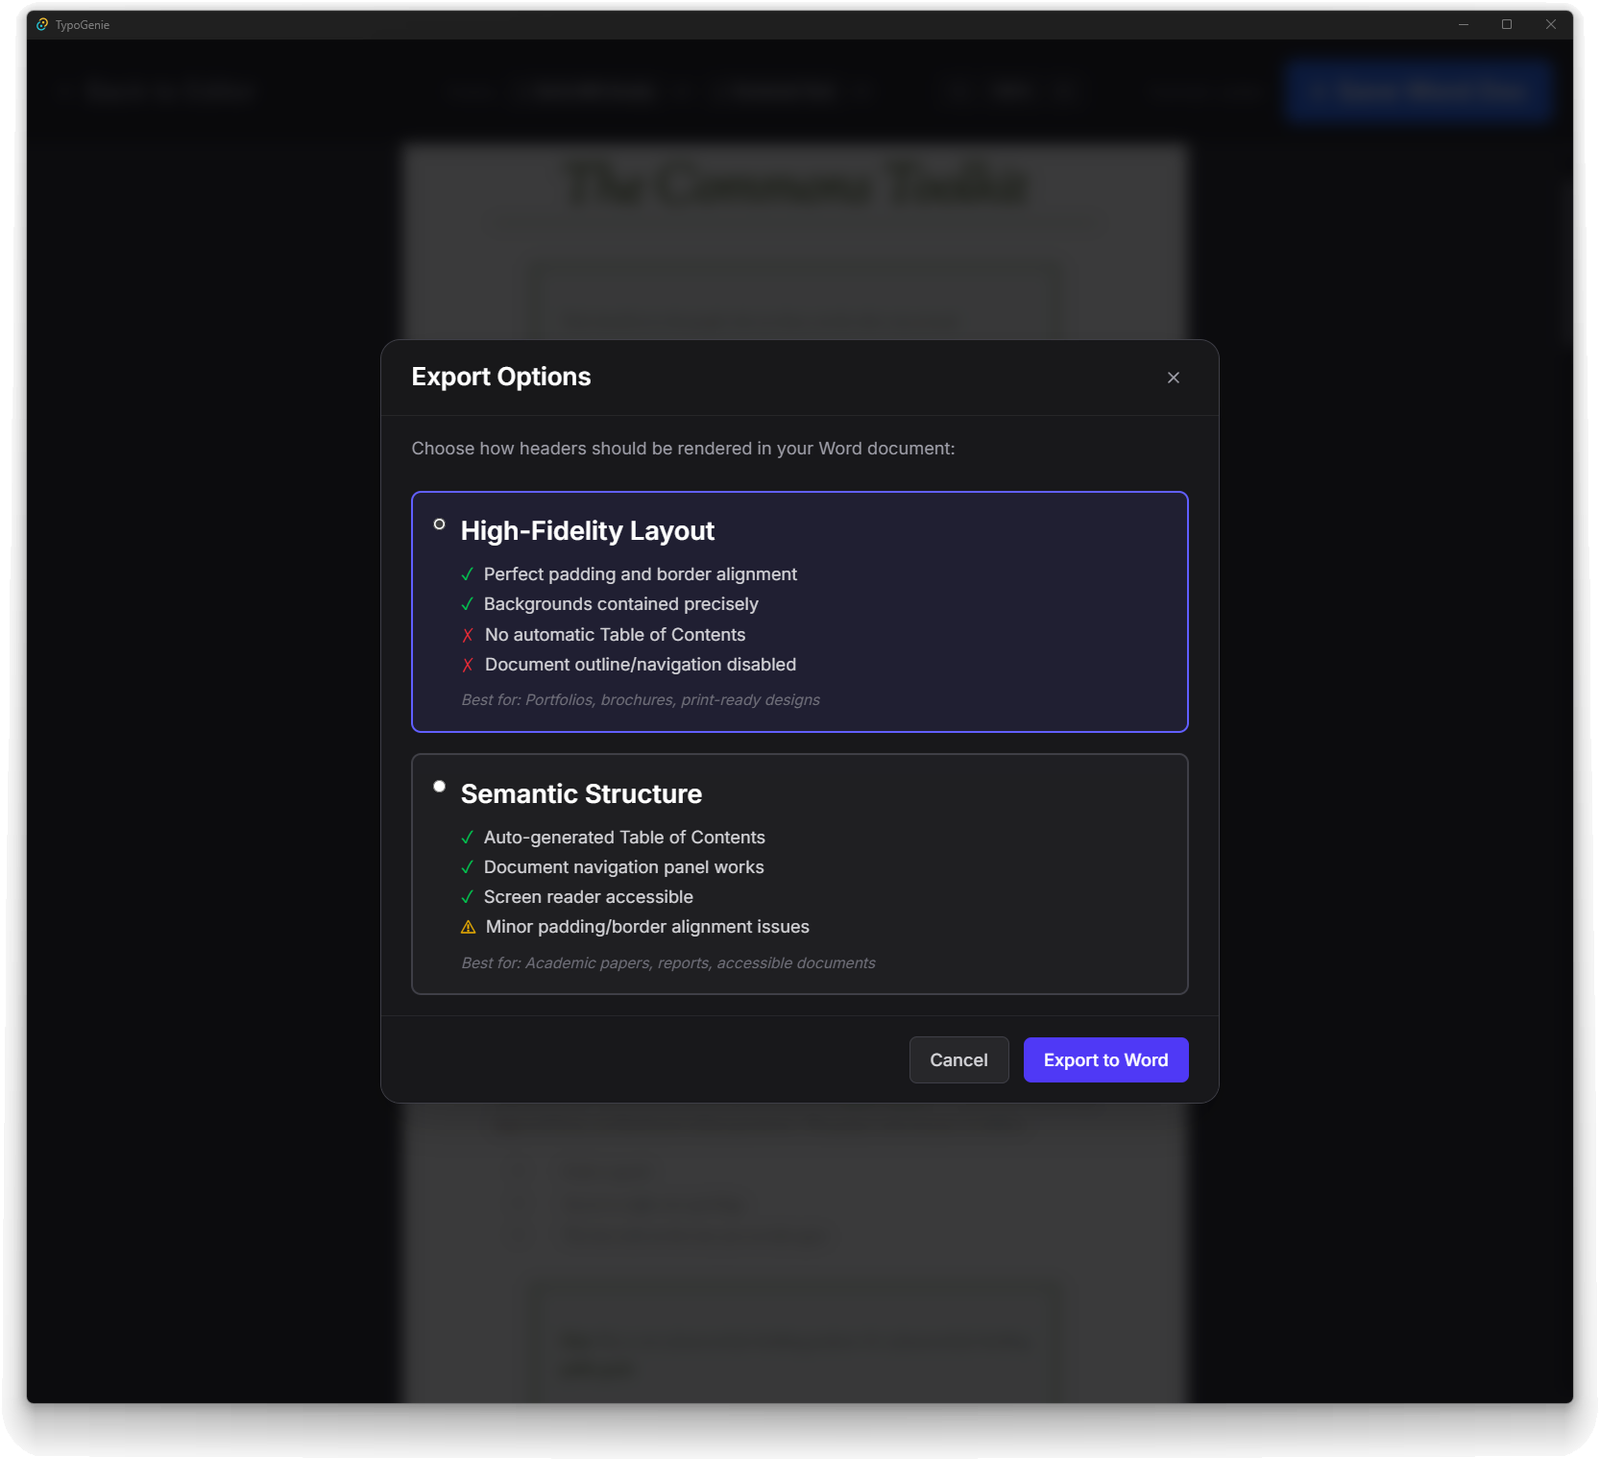Click the TypoGenie logo in title bar
Screen dimensions: 1600x1461
coord(42,24)
